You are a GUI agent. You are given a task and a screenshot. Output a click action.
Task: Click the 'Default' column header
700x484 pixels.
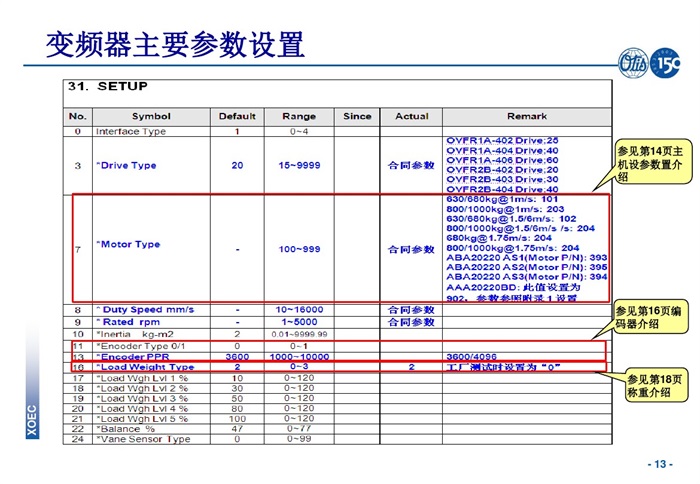tap(237, 117)
